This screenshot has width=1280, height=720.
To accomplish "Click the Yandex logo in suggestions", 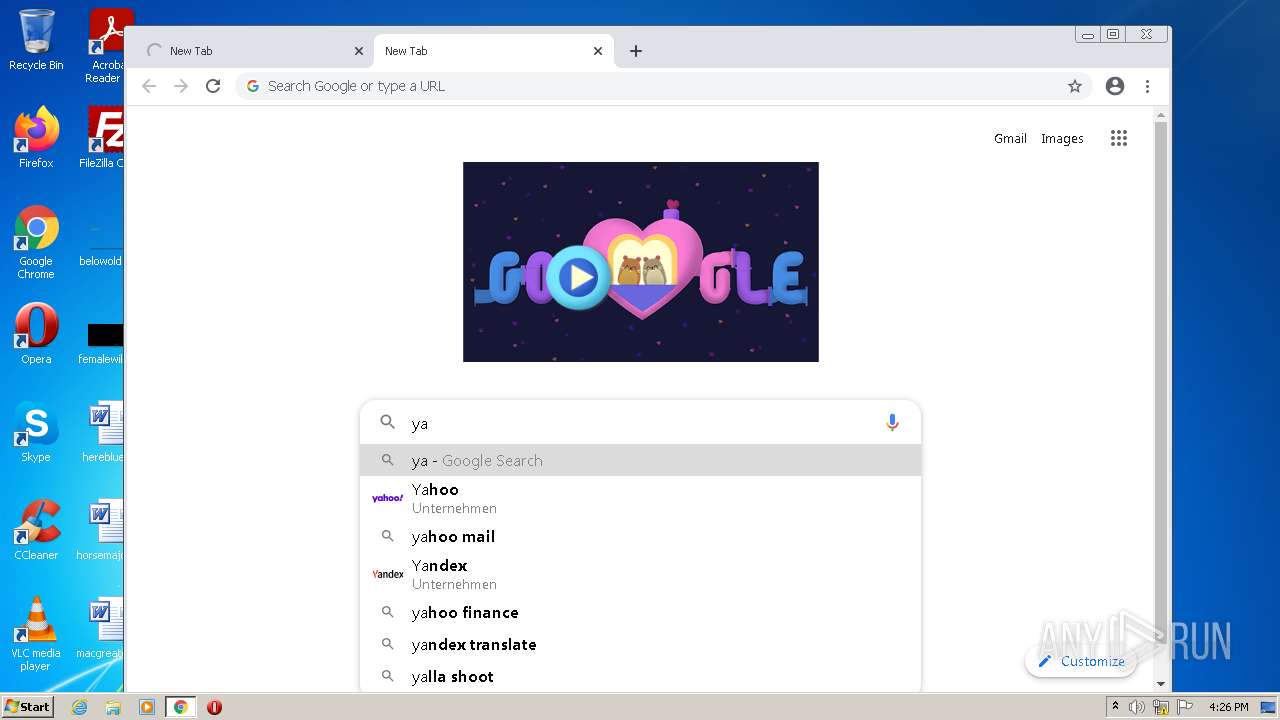I will [387, 574].
